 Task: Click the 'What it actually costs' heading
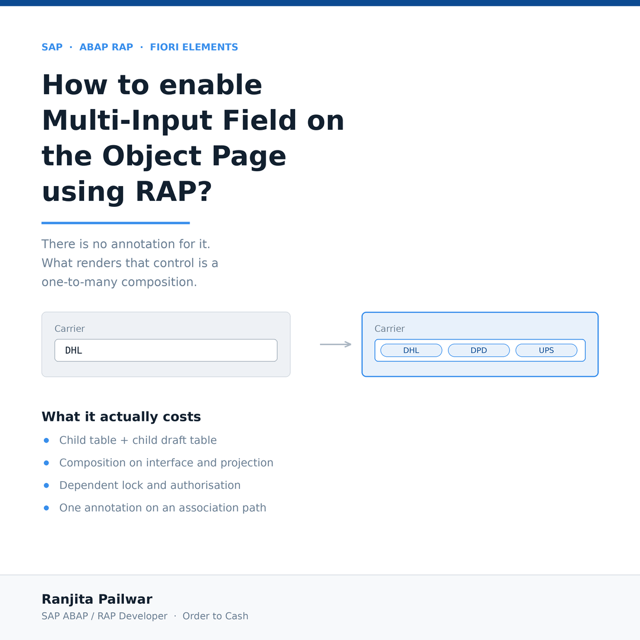coord(121,416)
